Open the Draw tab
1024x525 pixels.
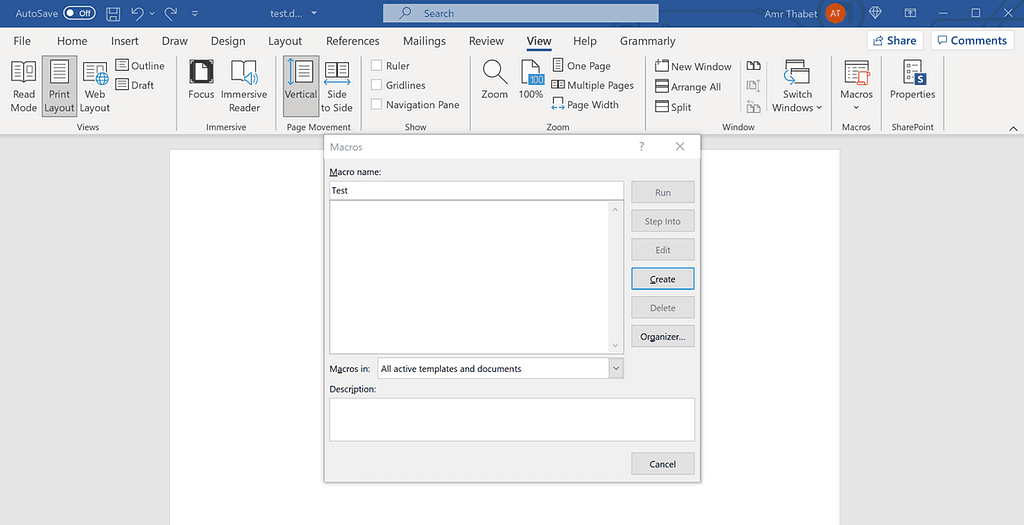(x=174, y=40)
